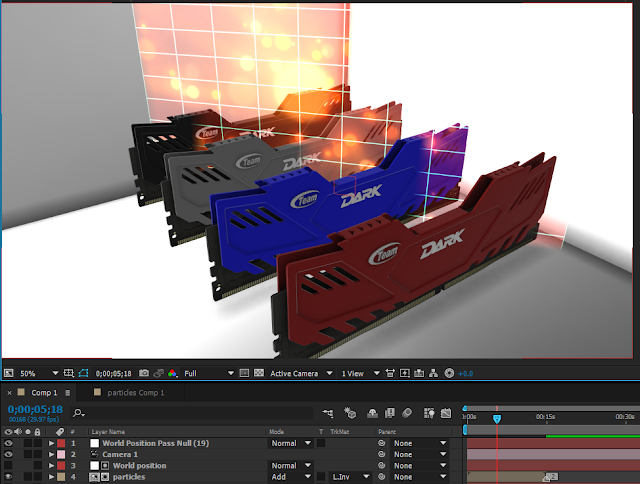This screenshot has width=640, height=484.
Task: Take a snapshot with the camera icon
Action: tap(144, 373)
